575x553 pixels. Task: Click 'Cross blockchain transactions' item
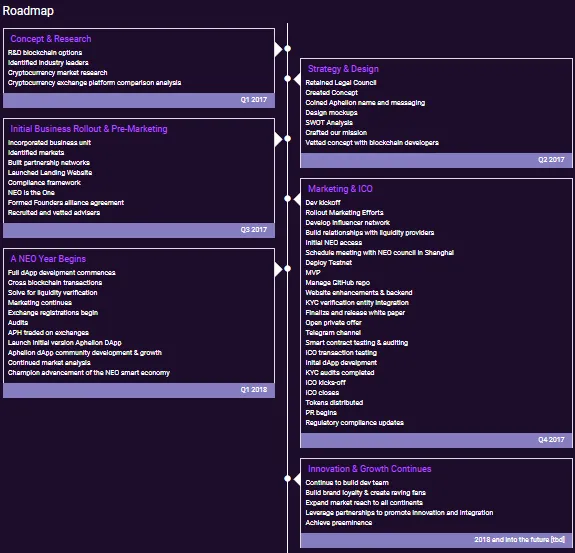(55, 283)
